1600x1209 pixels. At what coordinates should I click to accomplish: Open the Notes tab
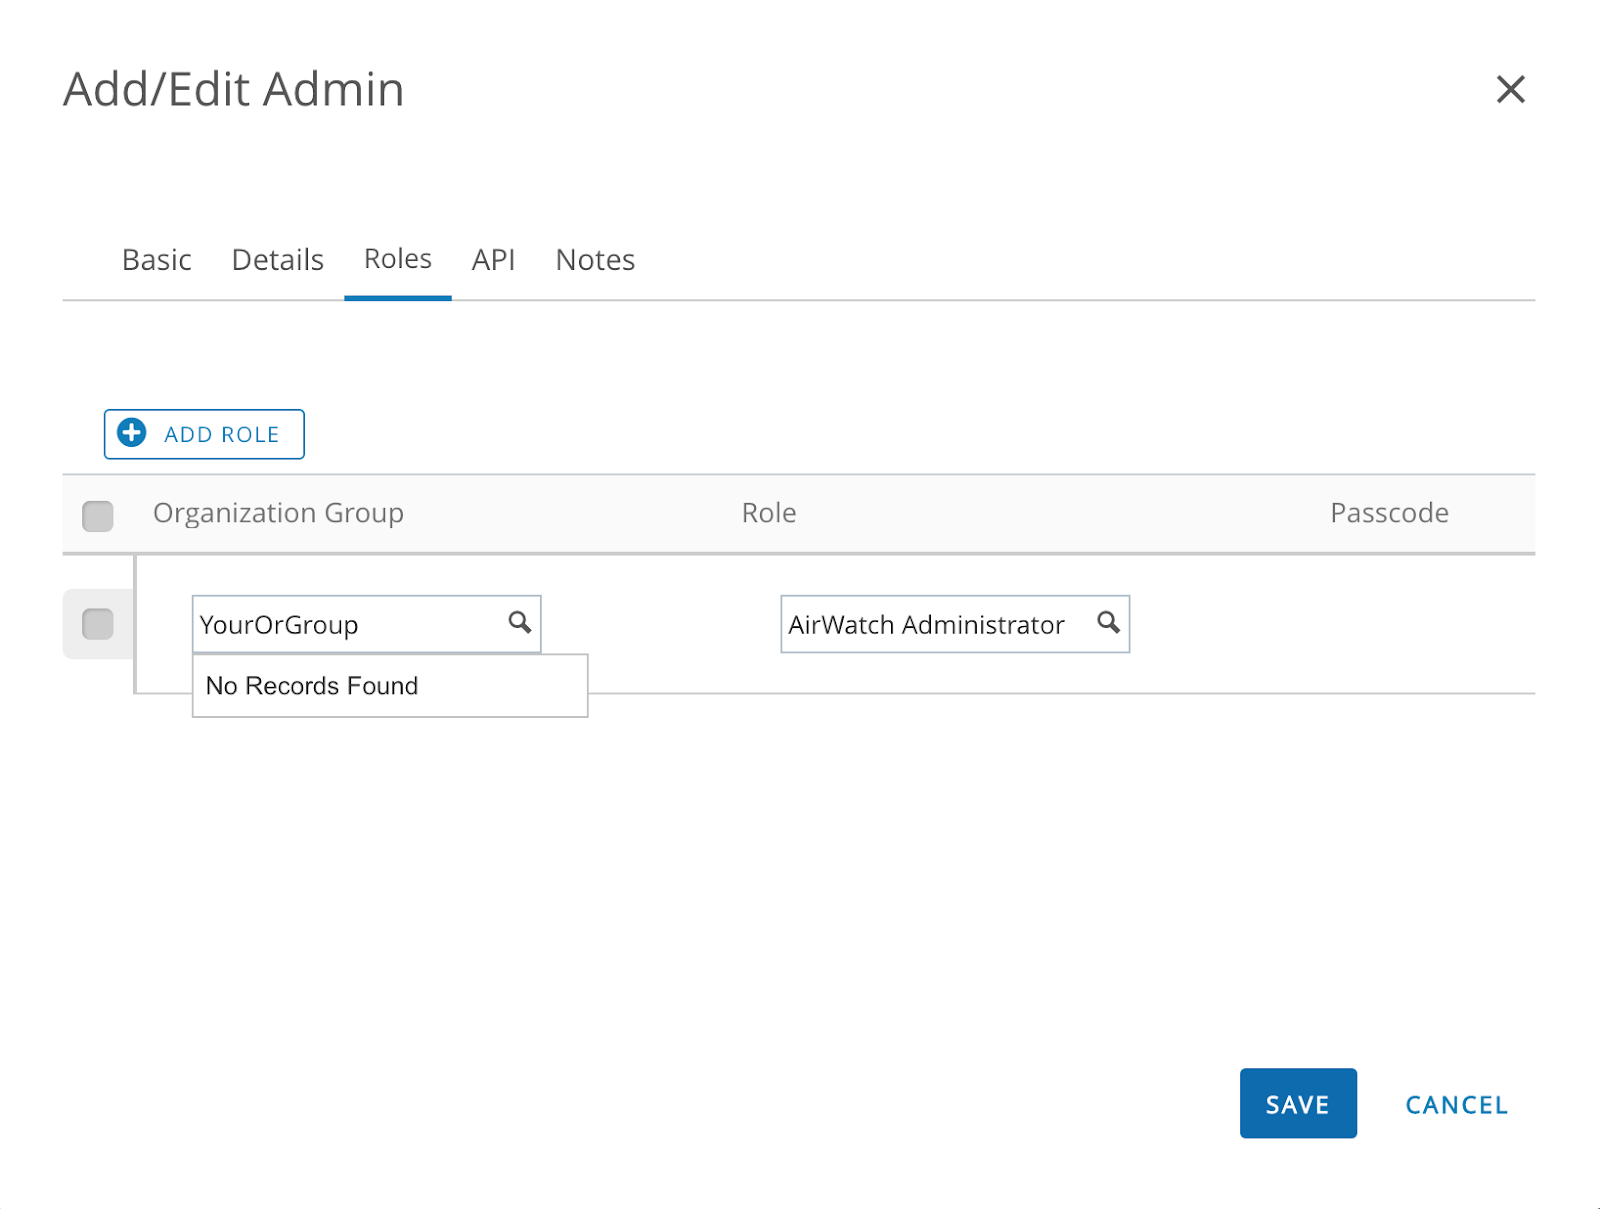coord(594,260)
